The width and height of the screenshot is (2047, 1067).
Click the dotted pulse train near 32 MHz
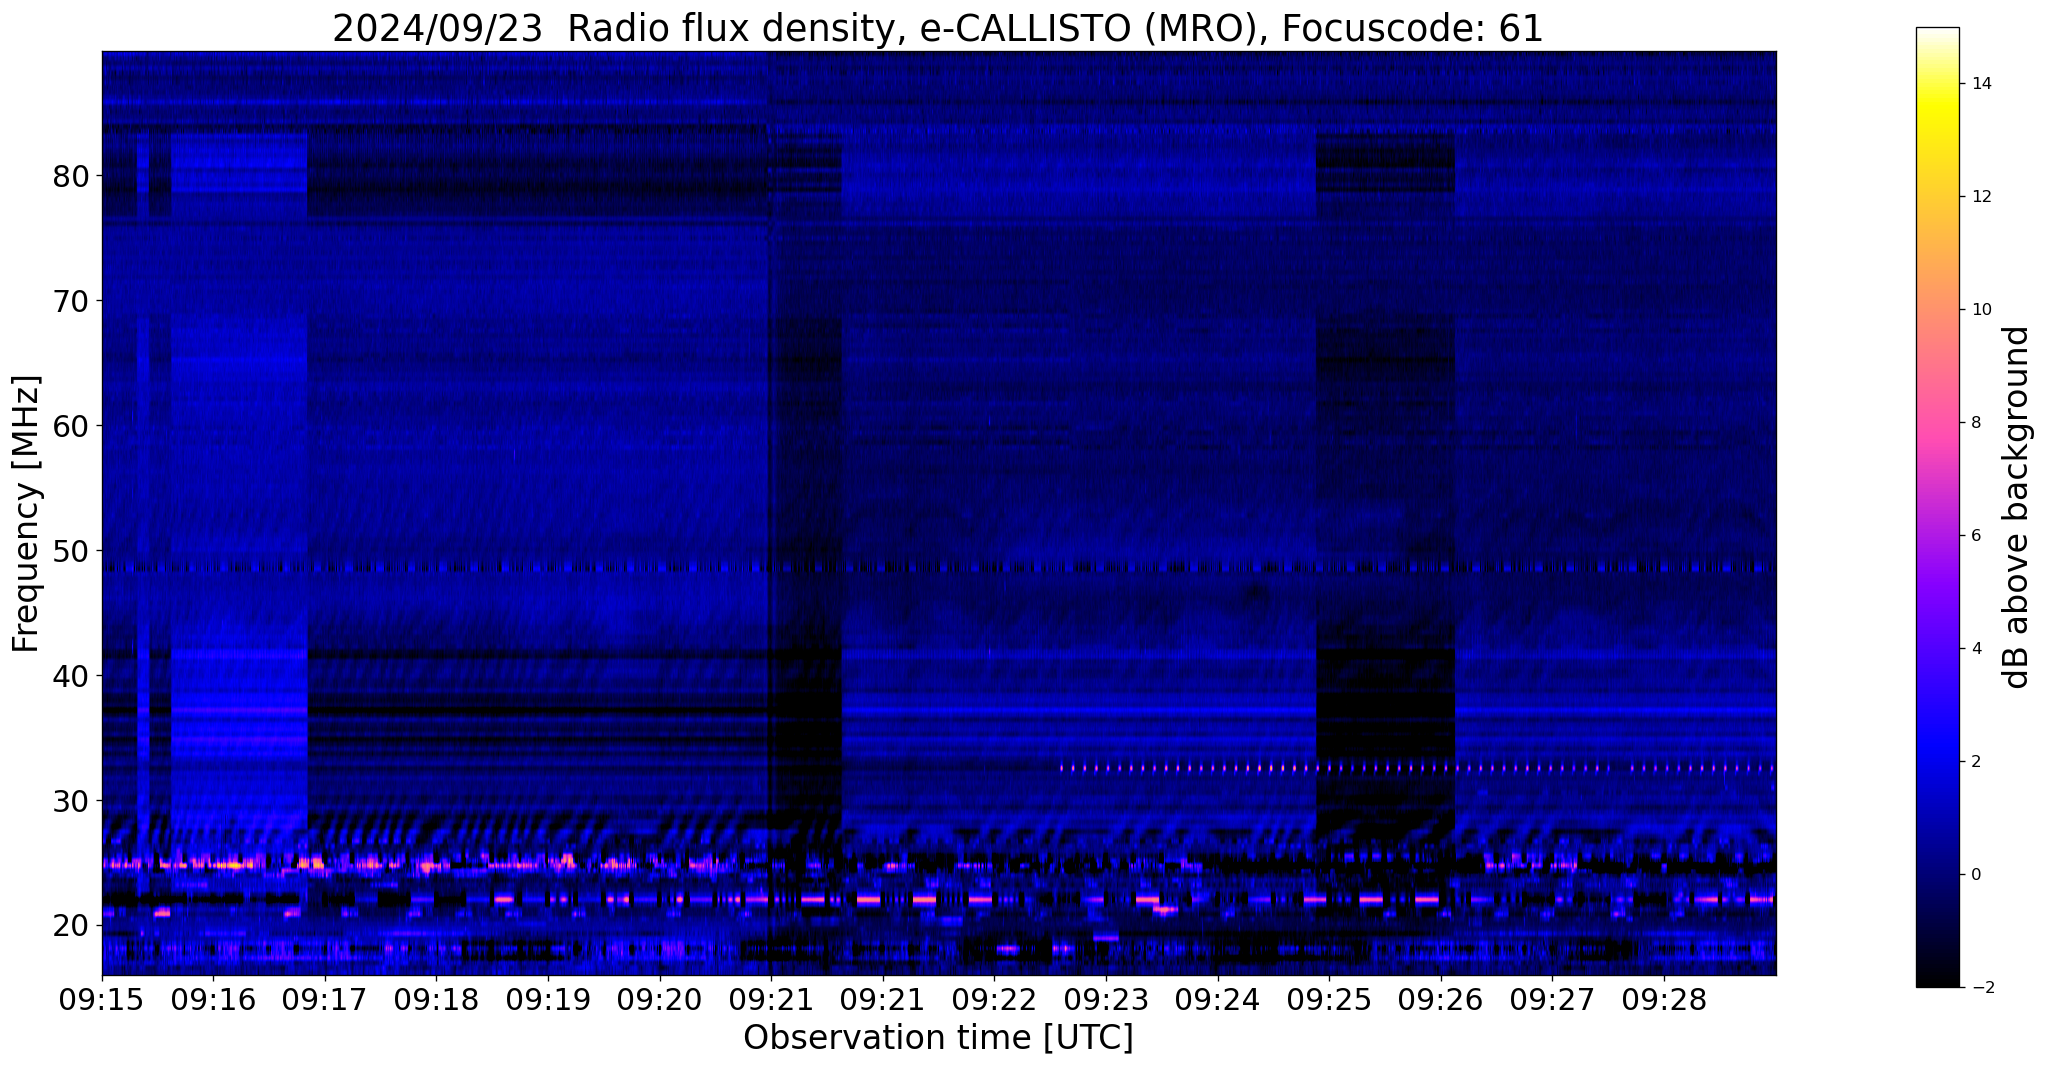coord(1417,768)
